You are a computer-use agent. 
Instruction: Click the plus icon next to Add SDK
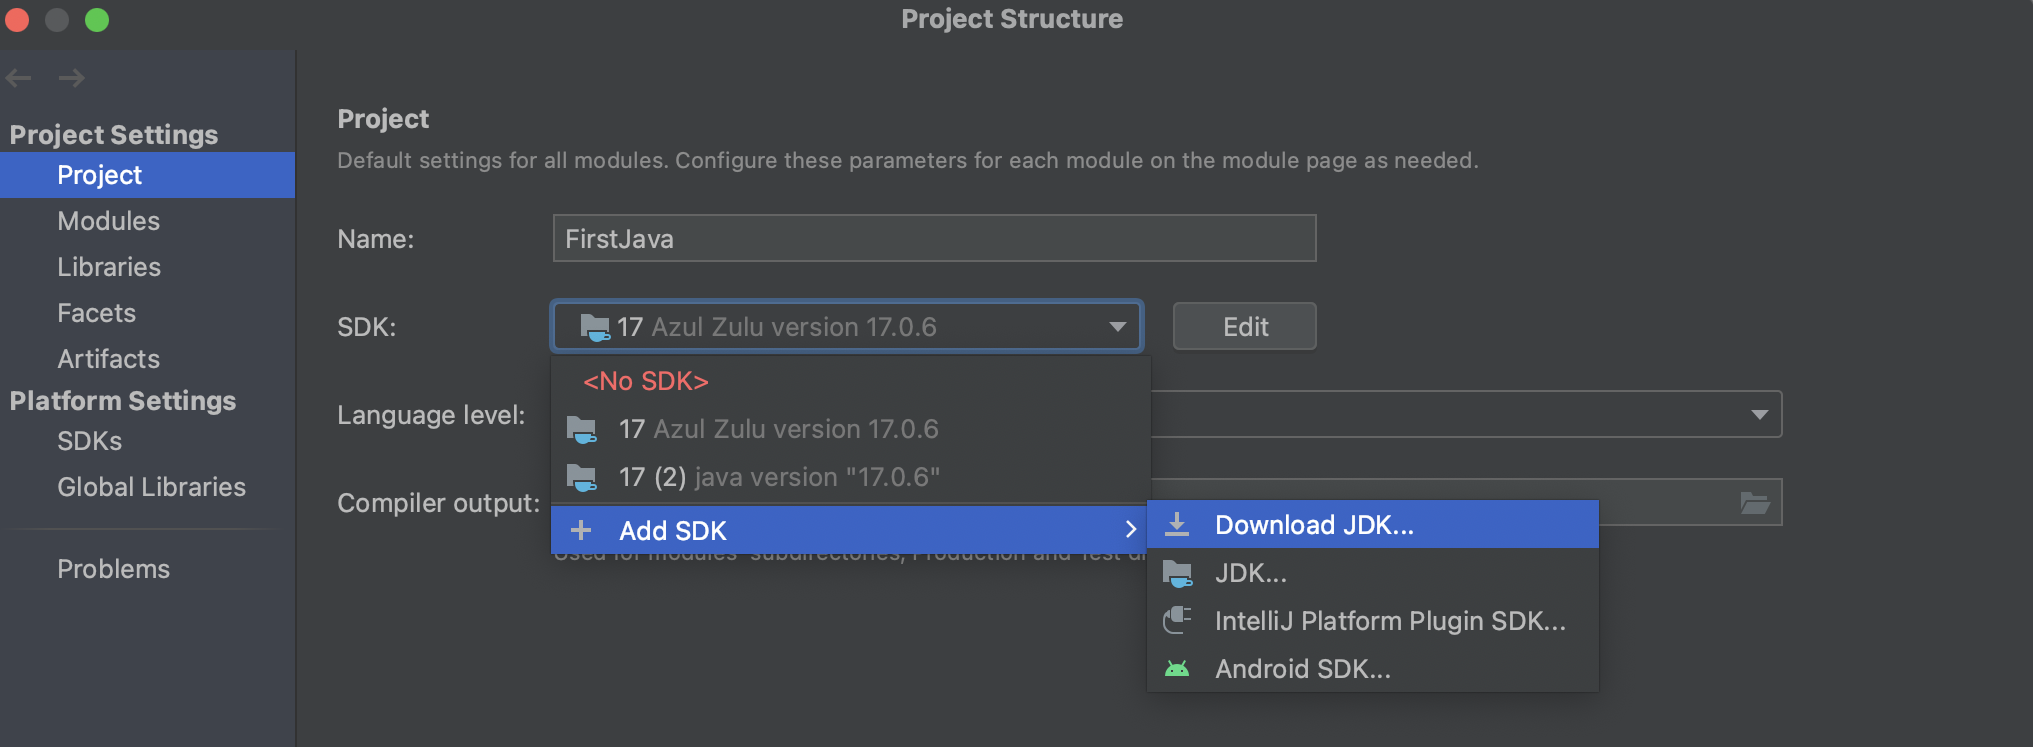pos(581,530)
